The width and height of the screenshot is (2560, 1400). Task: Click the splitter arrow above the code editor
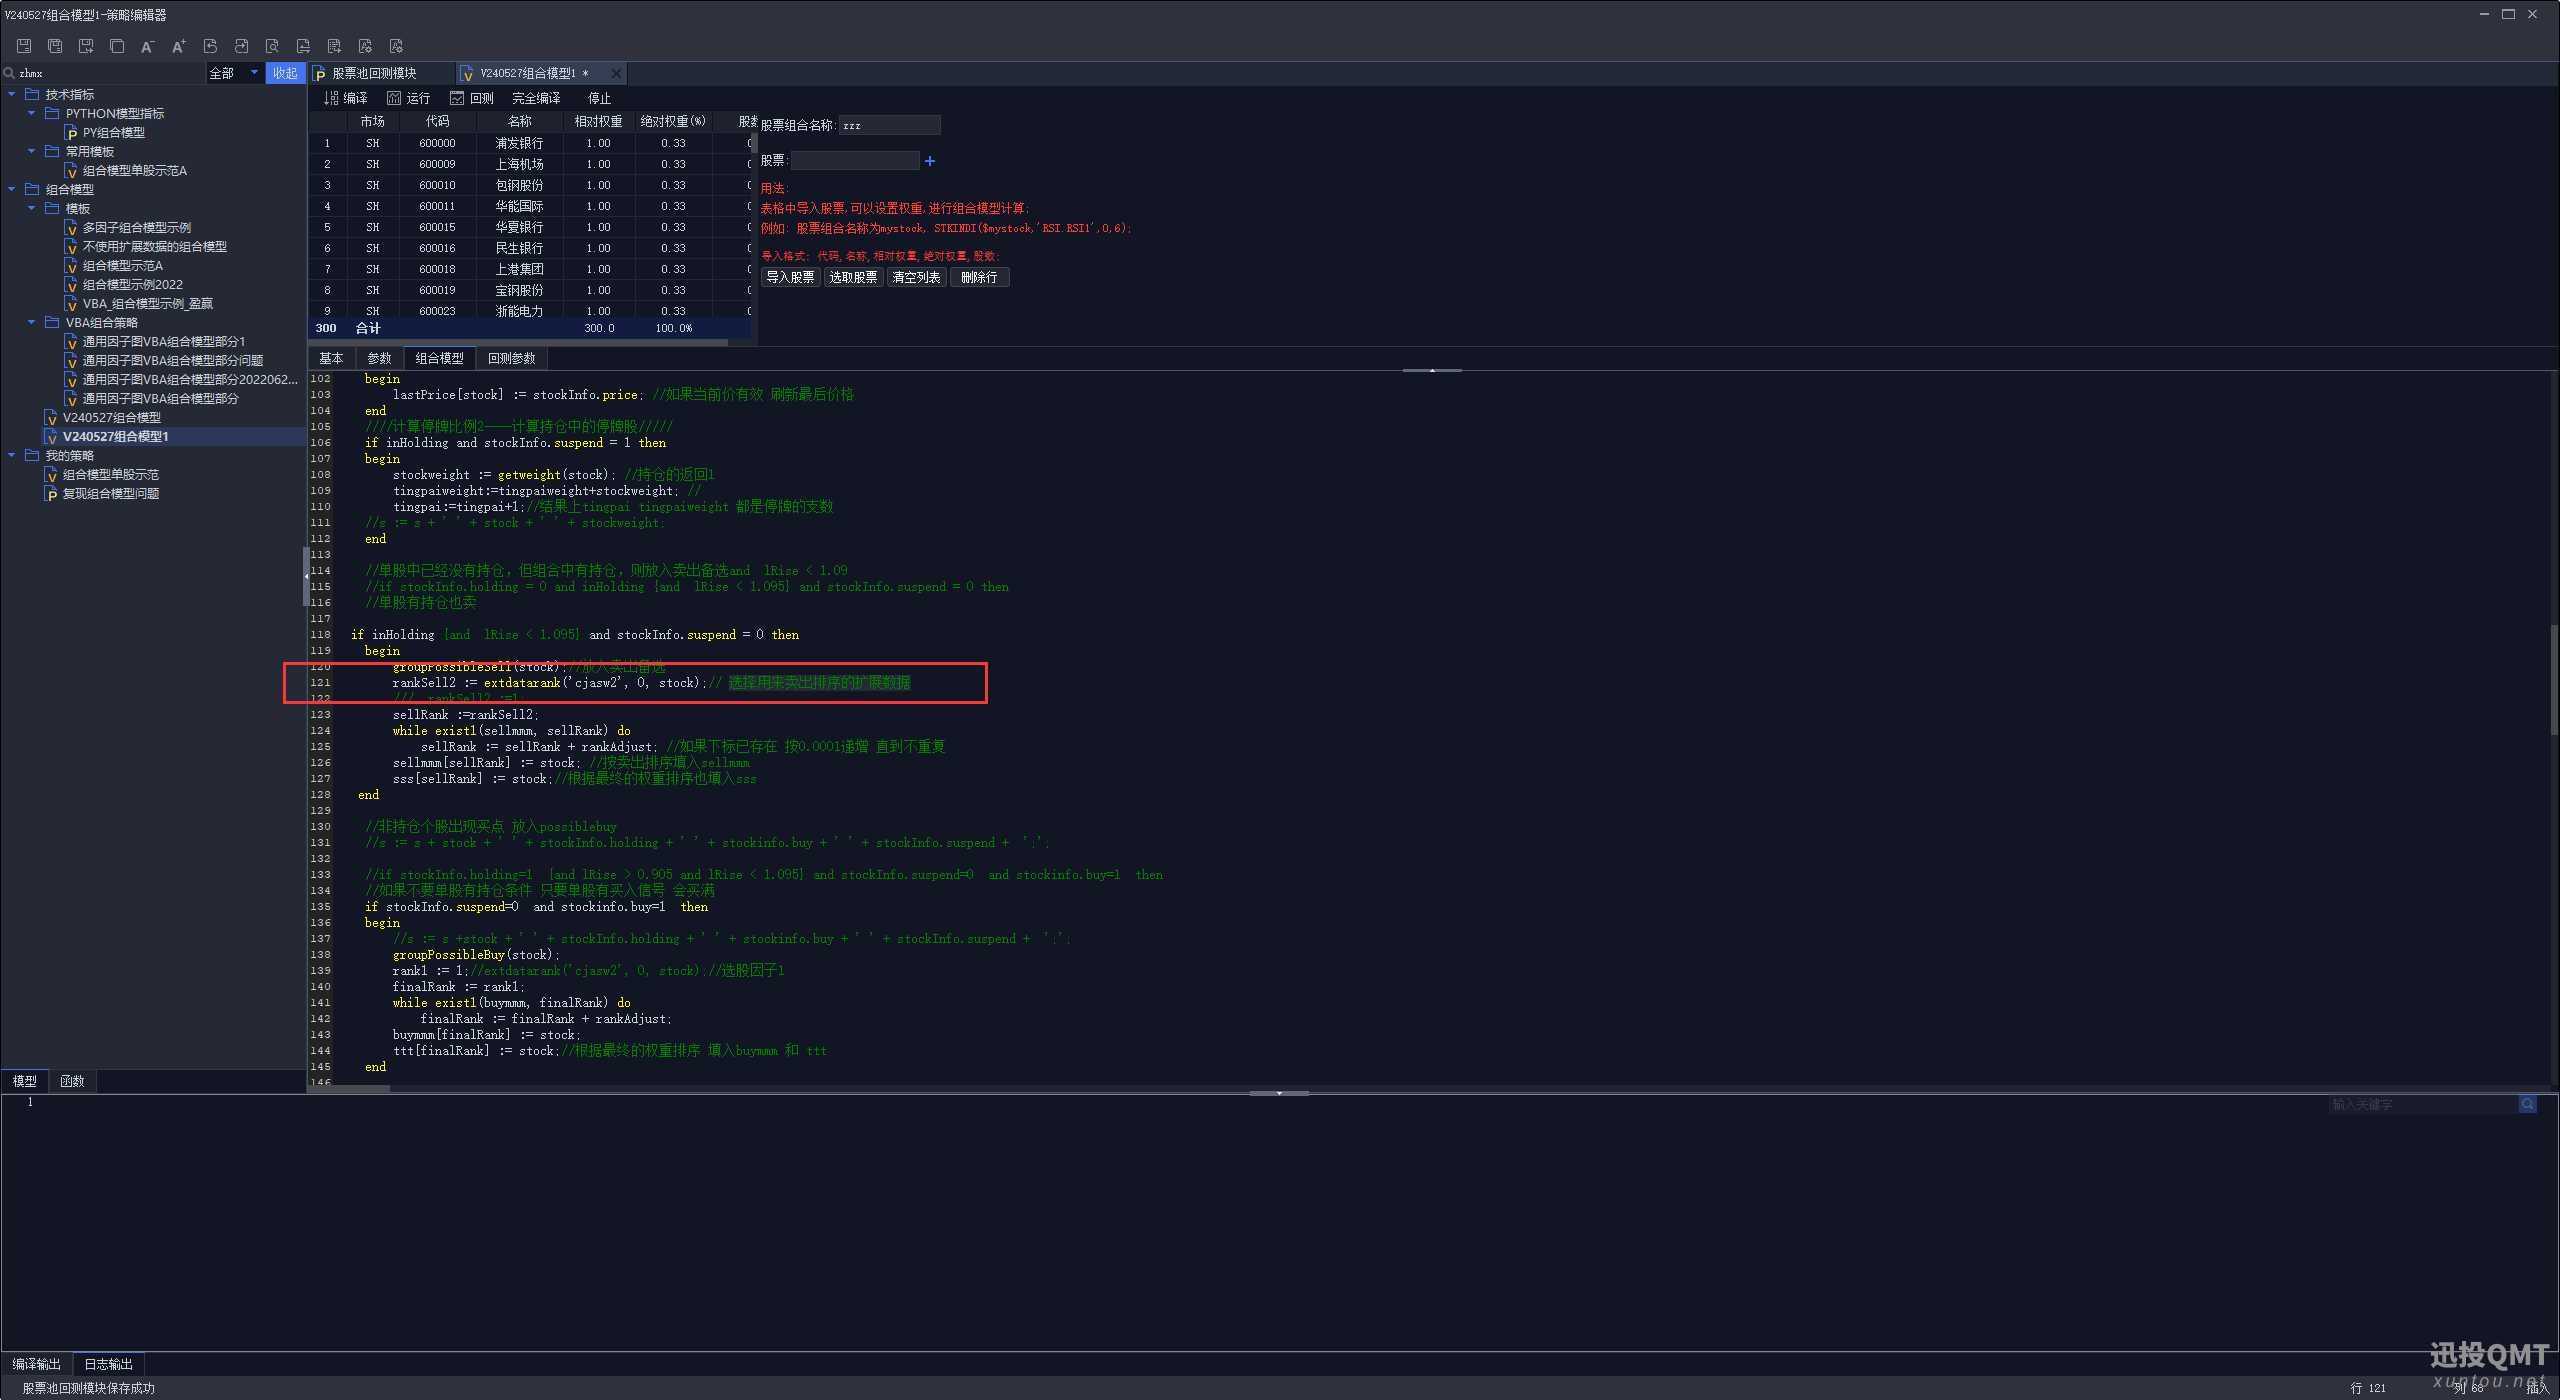(x=1432, y=370)
